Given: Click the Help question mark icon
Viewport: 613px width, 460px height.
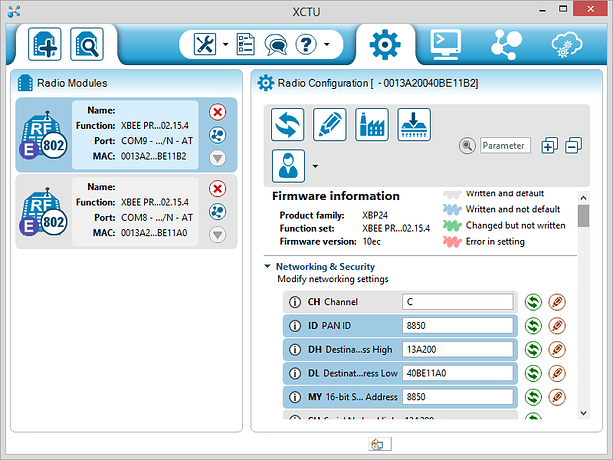Looking at the screenshot, I should [x=306, y=44].
